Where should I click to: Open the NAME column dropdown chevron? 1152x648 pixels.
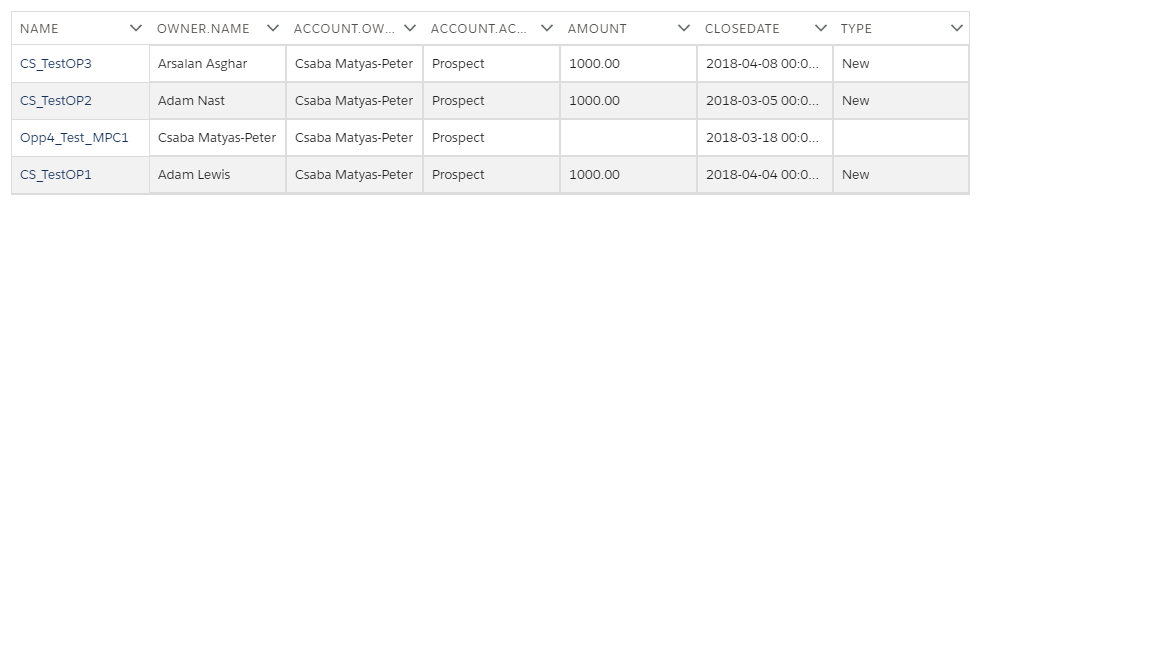pyautogui.click(x=135, y=28)
